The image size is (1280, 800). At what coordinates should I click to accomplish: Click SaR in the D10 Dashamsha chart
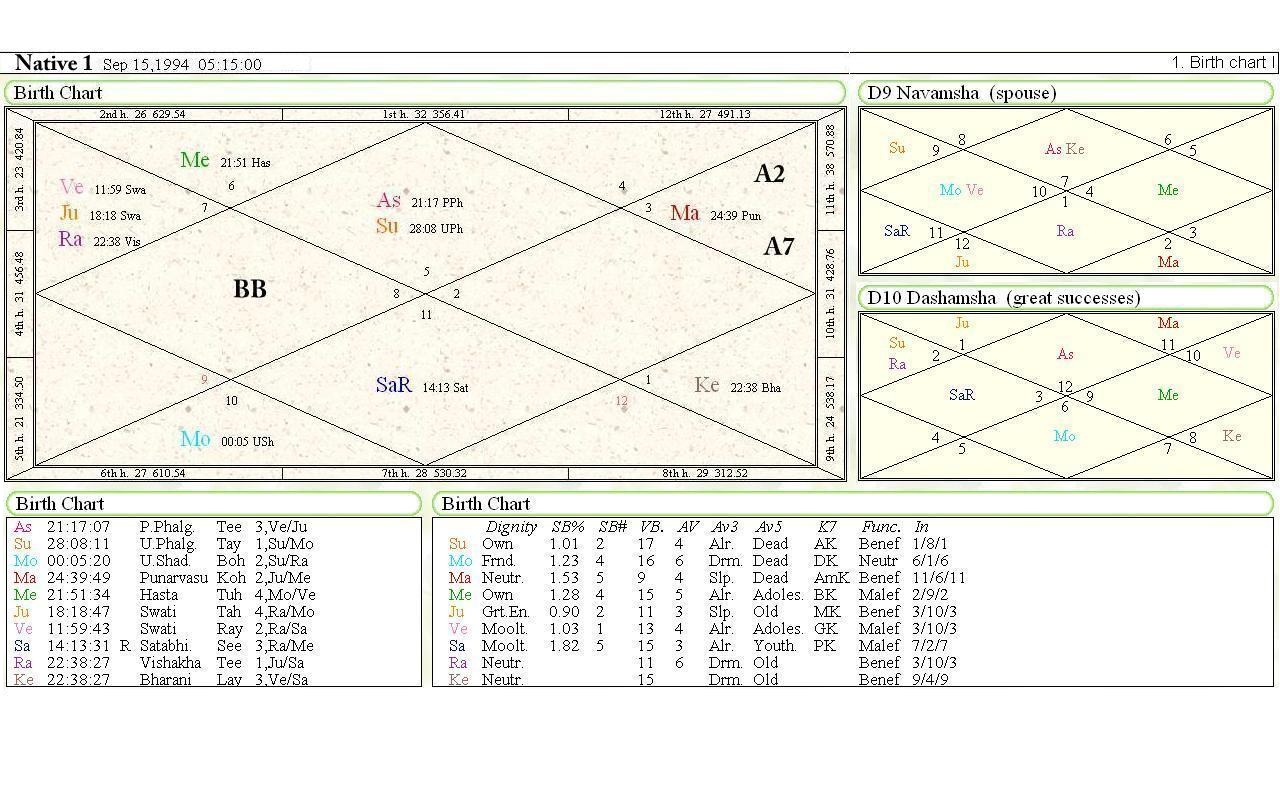click(x=962, y=395)
